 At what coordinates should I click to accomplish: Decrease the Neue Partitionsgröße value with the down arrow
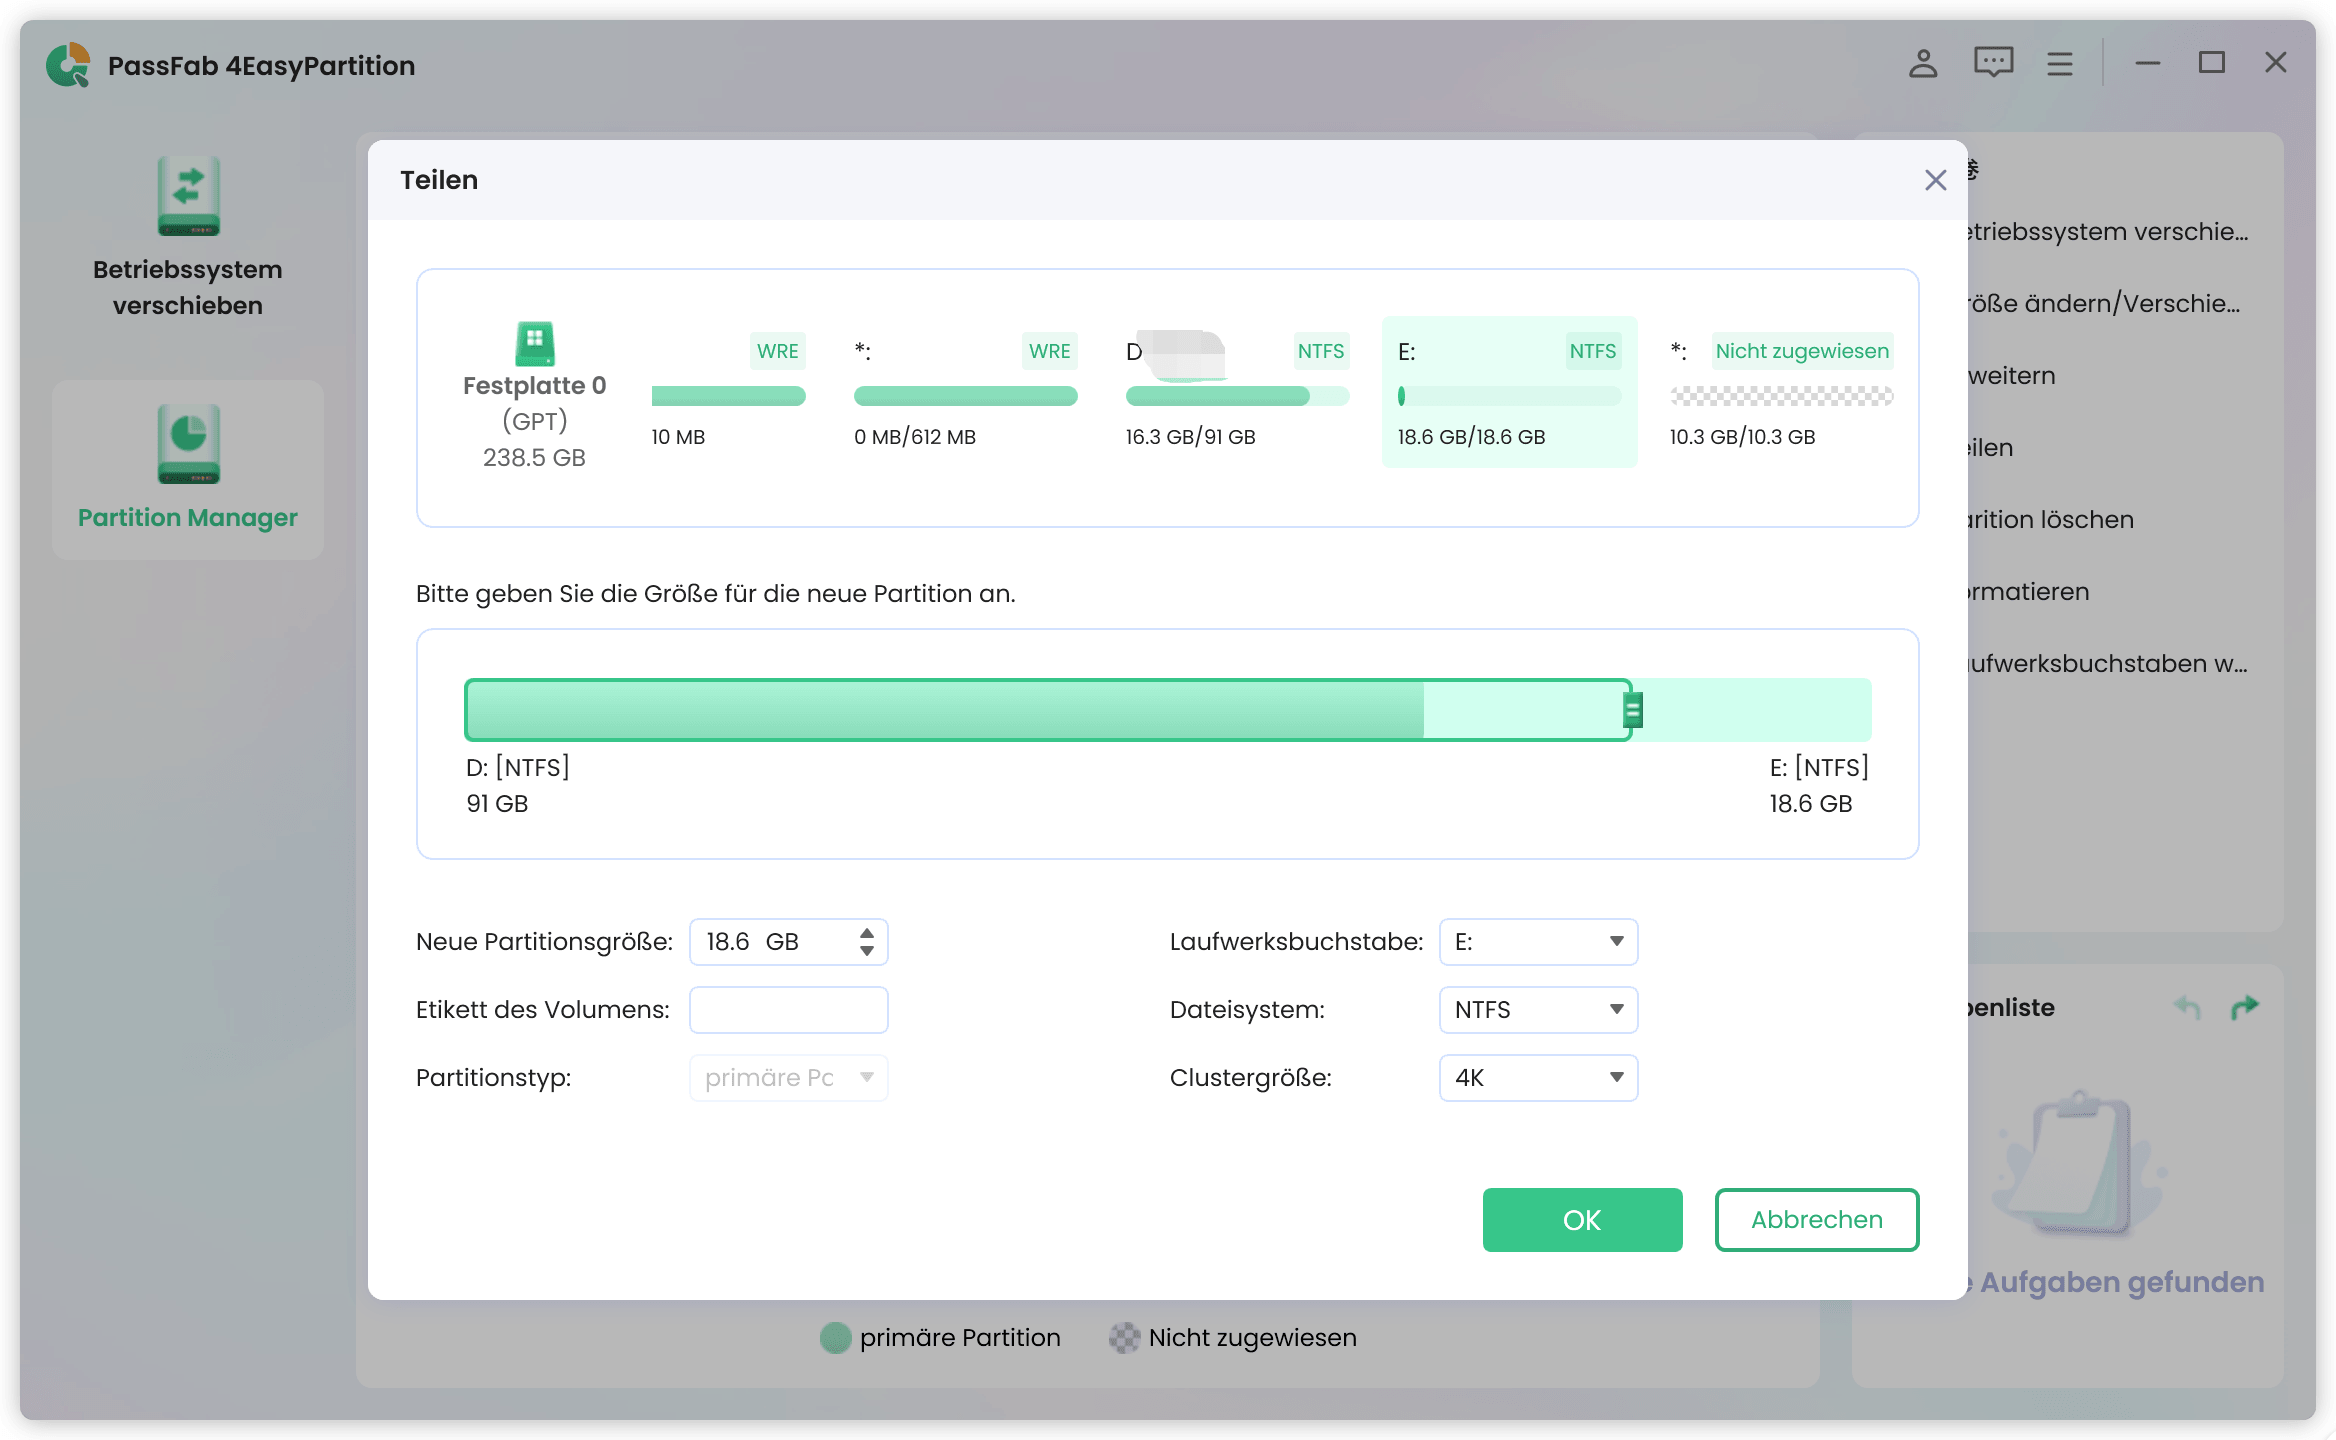click(867, 951)
